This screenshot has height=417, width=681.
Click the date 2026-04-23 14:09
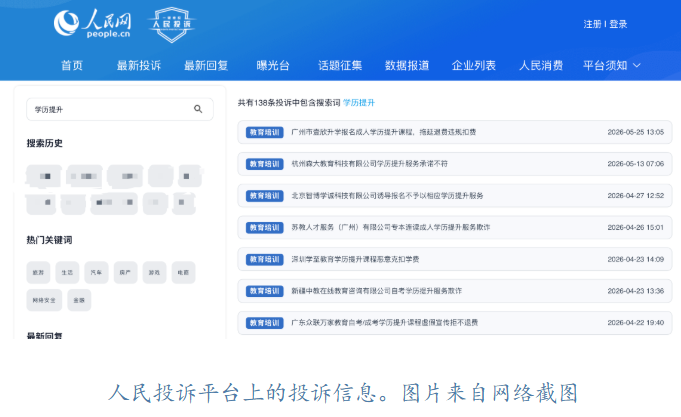click(x=635, y=259)
